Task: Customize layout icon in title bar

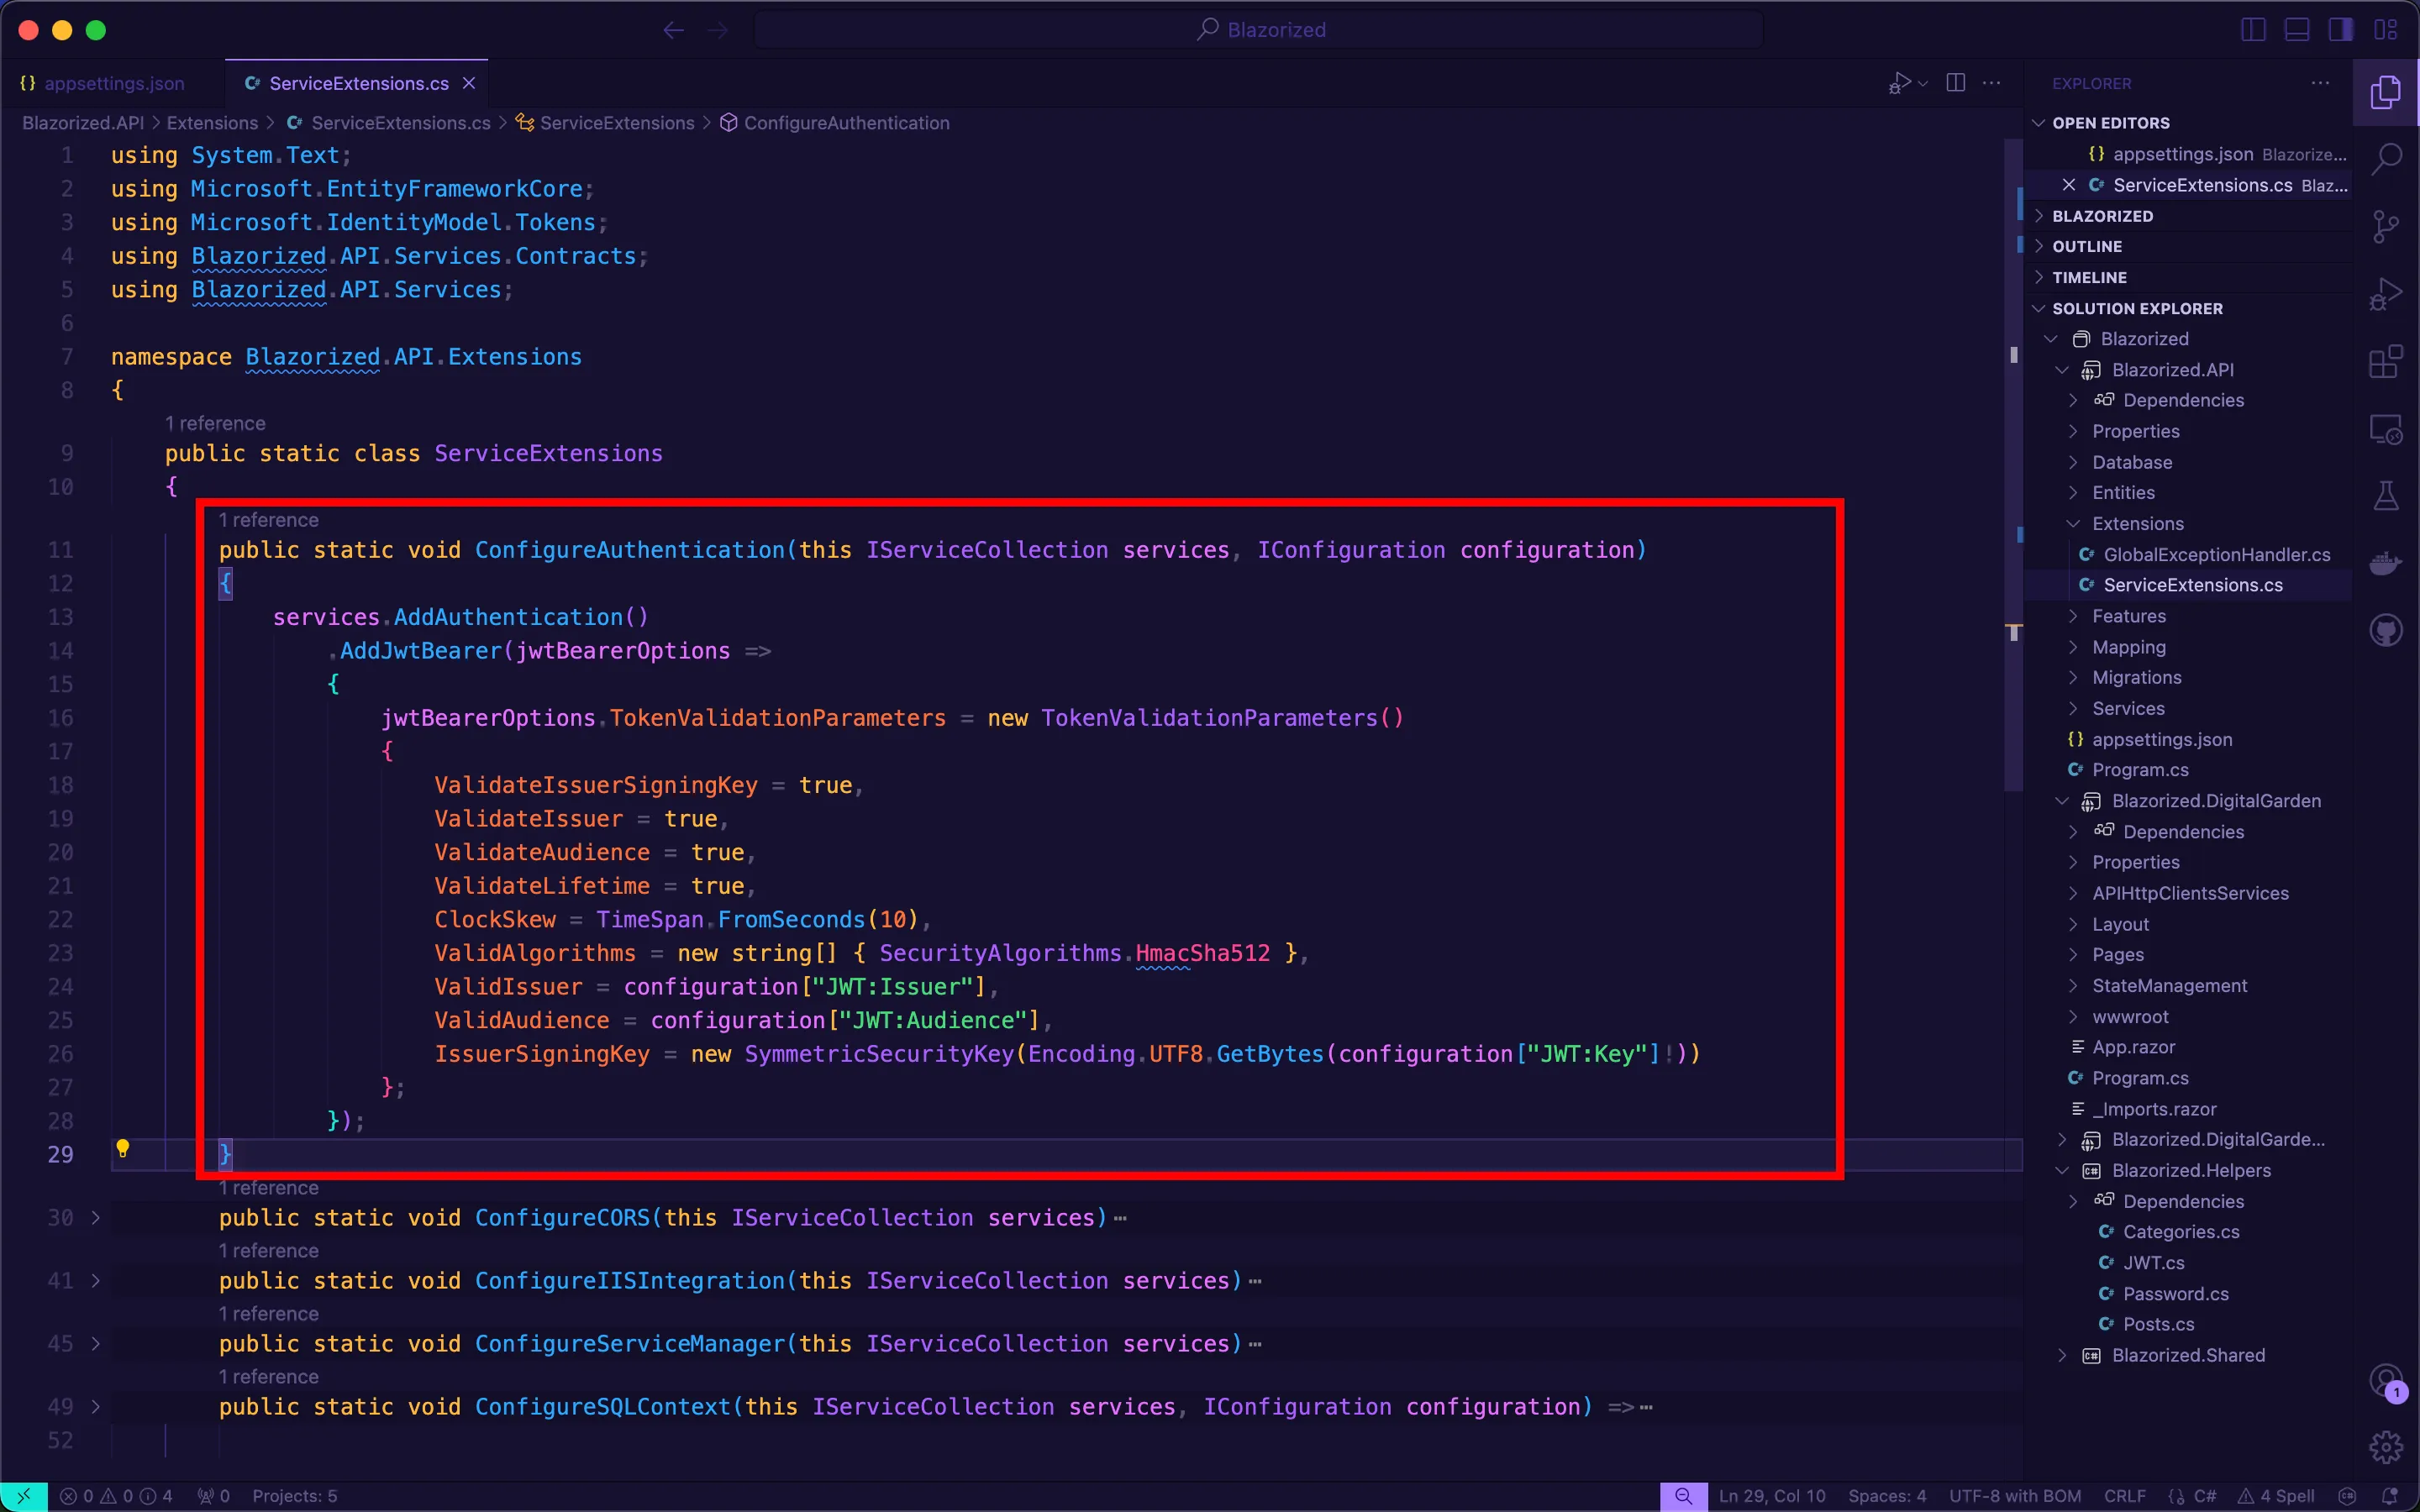Action: point(2385,30)
